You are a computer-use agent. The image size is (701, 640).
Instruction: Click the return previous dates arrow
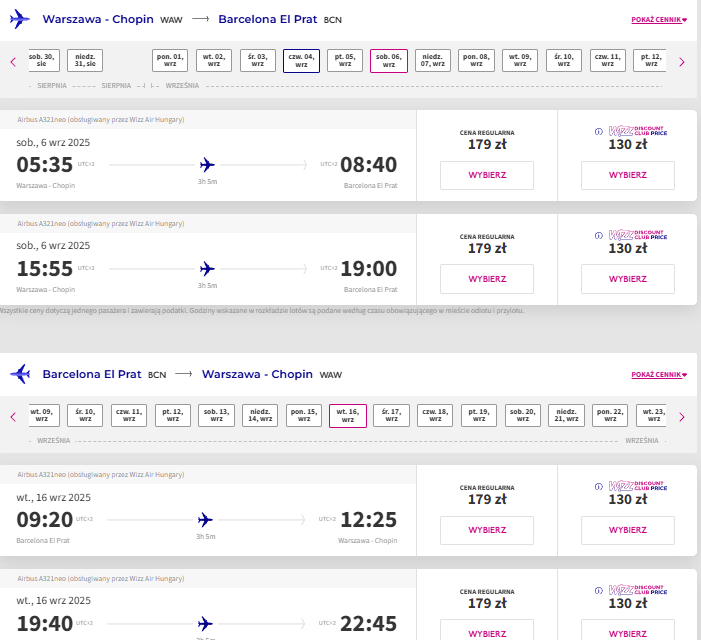click(x=13, y=417)
